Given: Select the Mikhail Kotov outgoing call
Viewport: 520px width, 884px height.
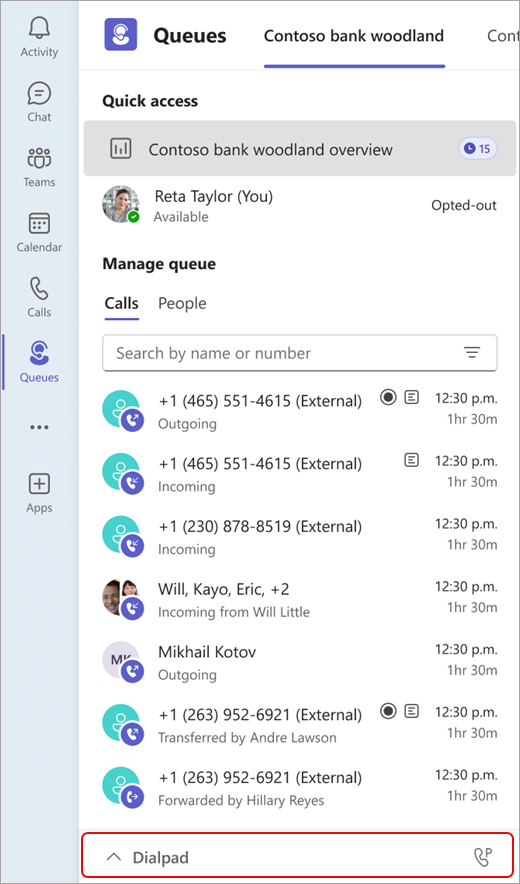Looking at the screenshot, I should coord(299,661).
